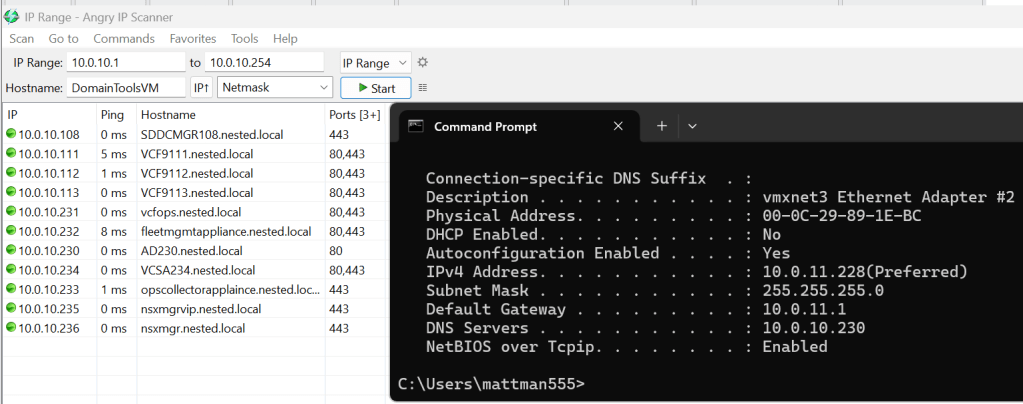Click the Angry IP Scanner title bar icon
Image resolution: width=1023 pixels, height=404 pixels.
tap(11, 16)
